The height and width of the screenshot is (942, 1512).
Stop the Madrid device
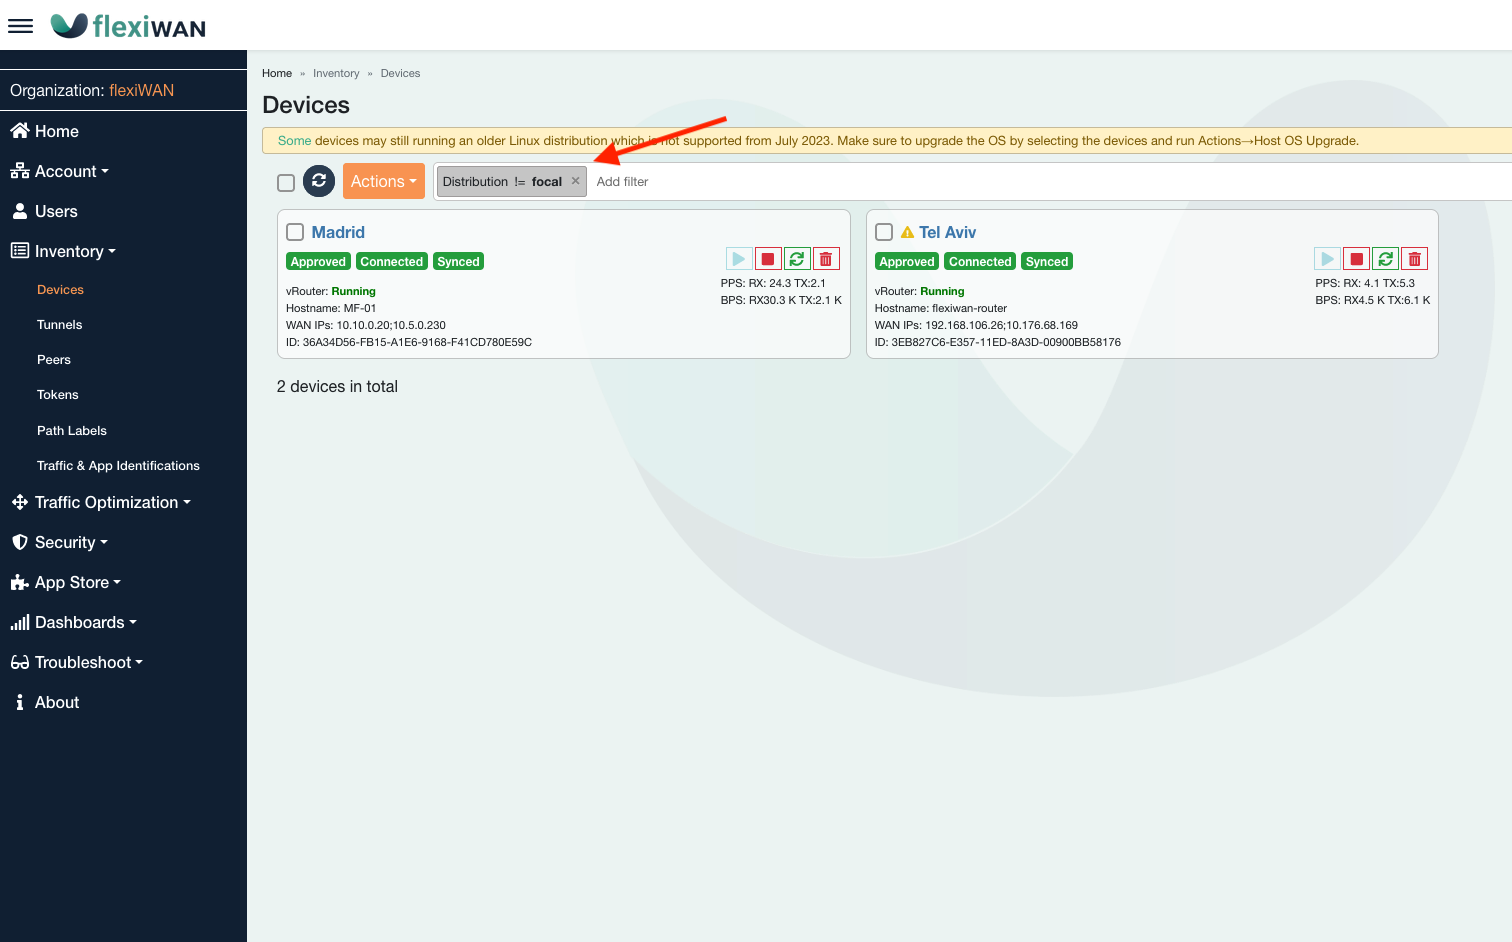coord(767,259)
